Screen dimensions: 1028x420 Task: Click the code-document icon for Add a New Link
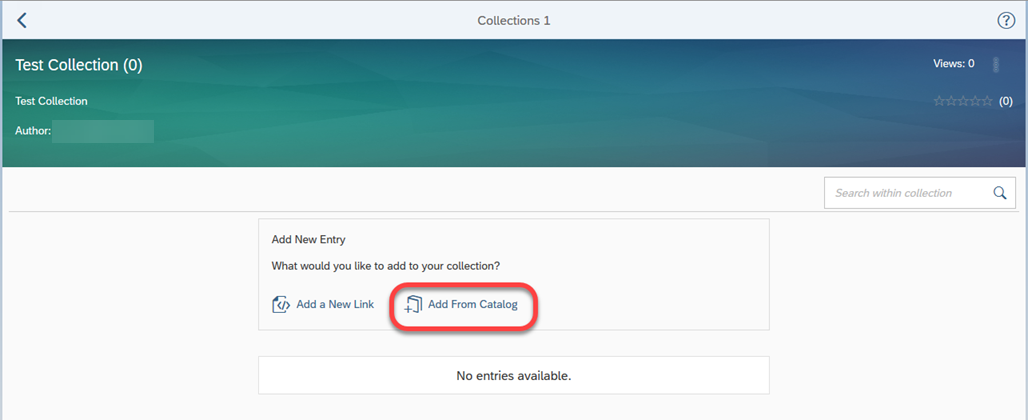[281, 305]
